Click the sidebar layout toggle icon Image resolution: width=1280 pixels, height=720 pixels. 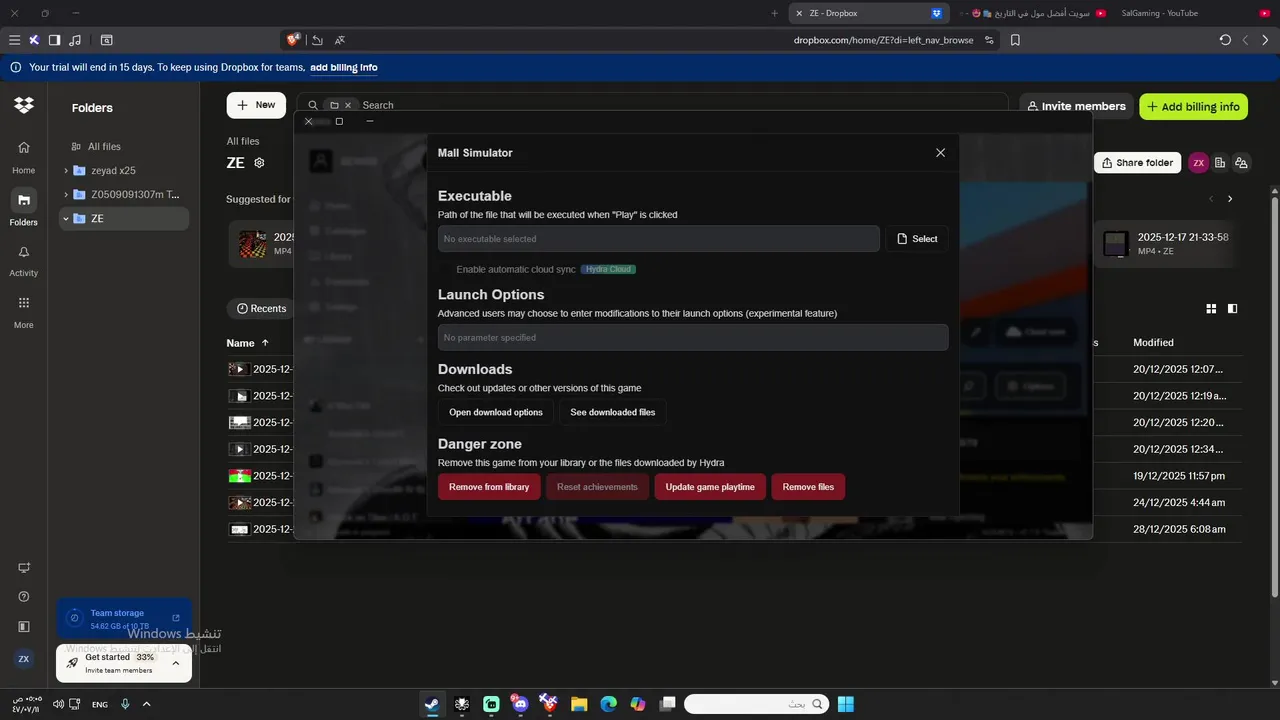24,627
